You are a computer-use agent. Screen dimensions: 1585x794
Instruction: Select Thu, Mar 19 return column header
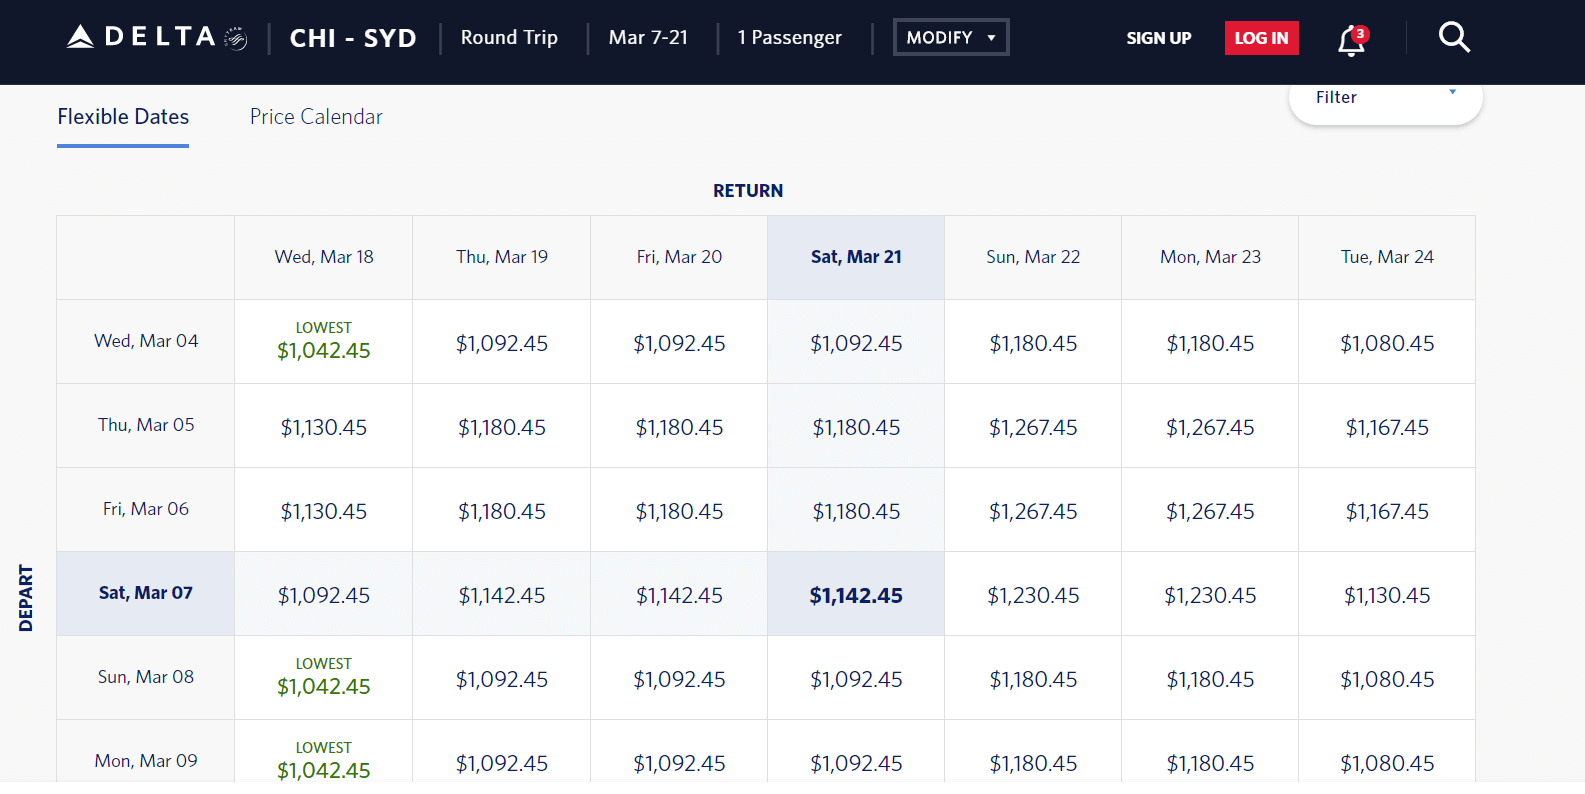click(x=502, y=257)
